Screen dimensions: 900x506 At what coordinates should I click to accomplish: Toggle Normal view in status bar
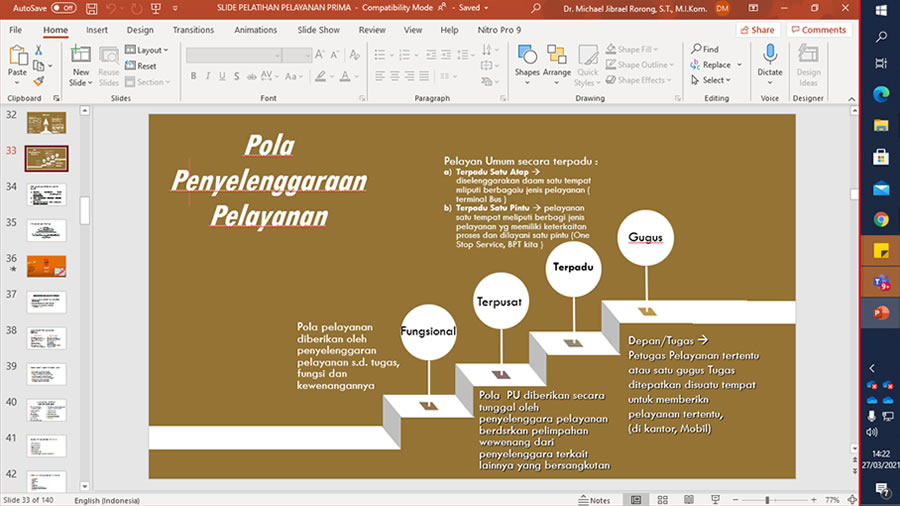tap(635, 499)
